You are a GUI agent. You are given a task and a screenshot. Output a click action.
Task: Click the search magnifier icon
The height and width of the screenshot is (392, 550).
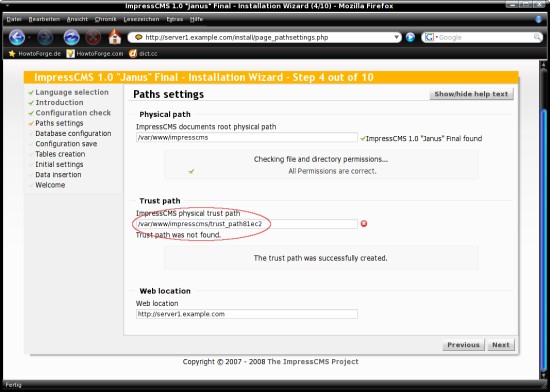(x=537, y=37)
